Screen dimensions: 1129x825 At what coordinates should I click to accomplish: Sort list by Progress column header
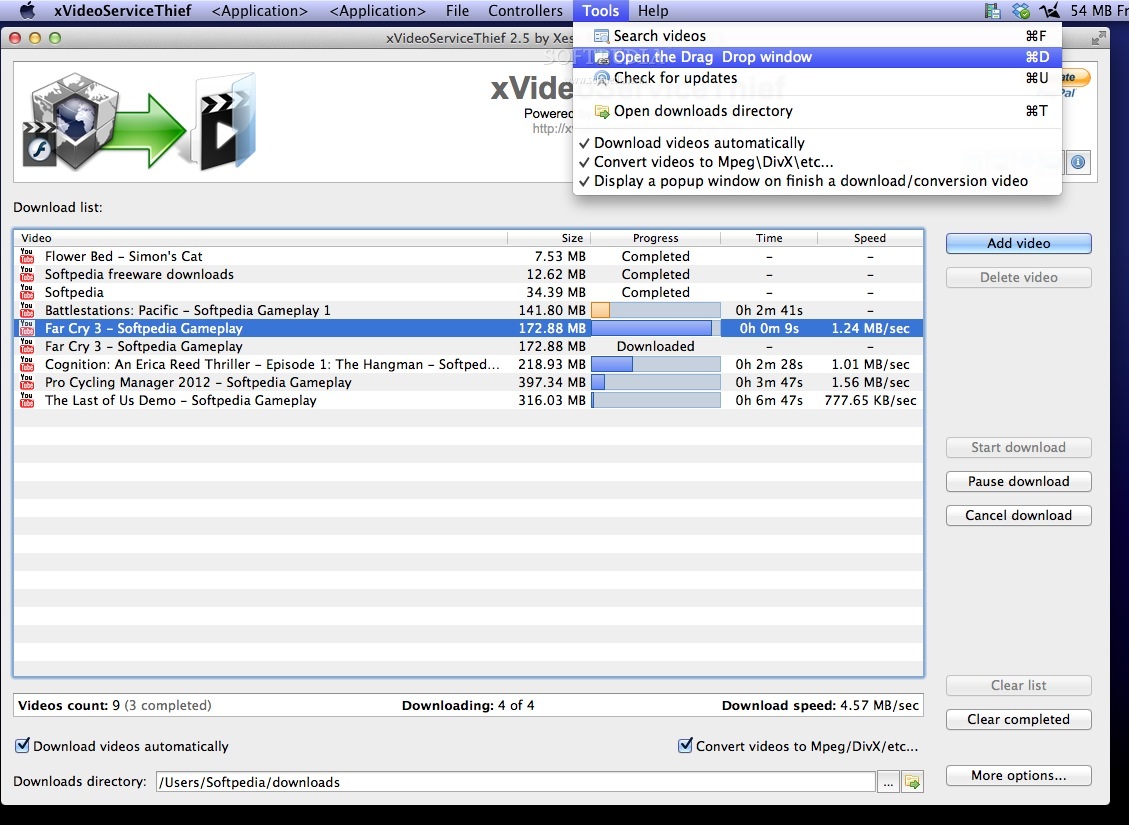click(655, 238)
